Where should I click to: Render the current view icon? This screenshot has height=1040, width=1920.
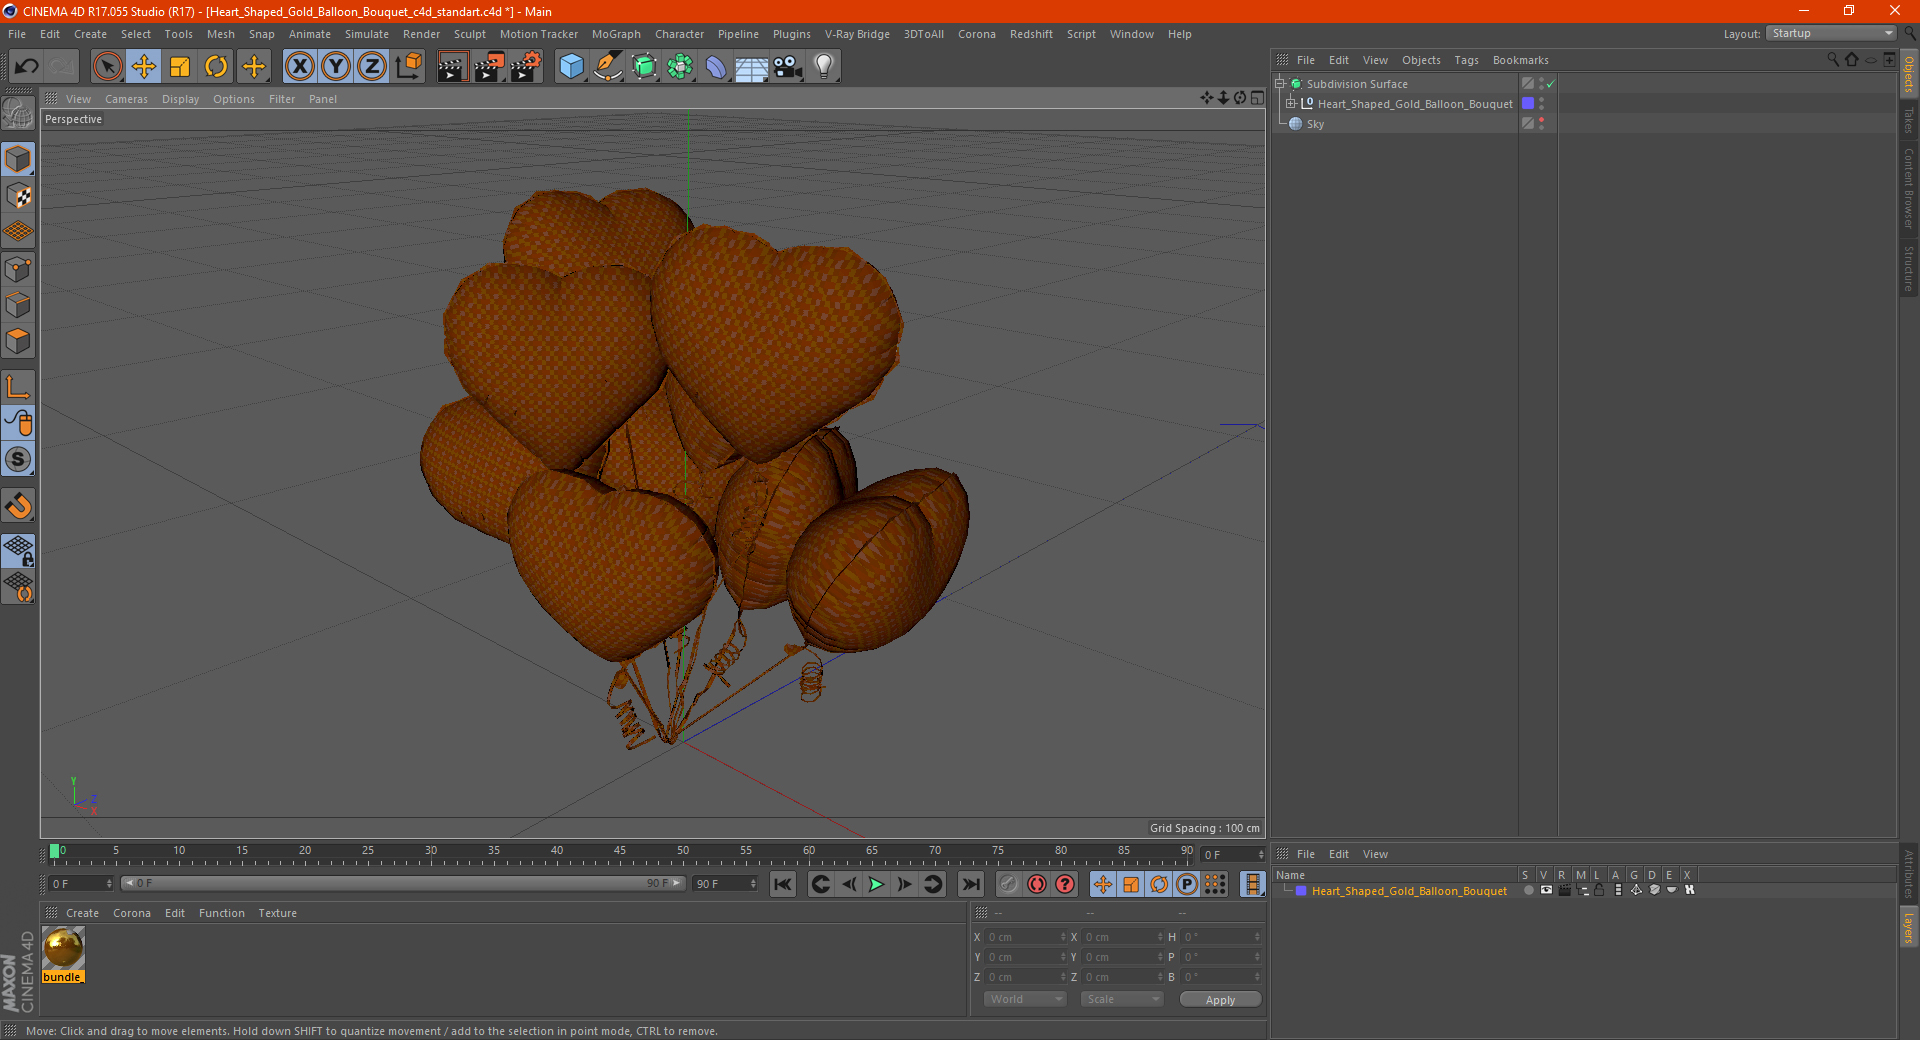pyautogui.click(x=452, y=67)
